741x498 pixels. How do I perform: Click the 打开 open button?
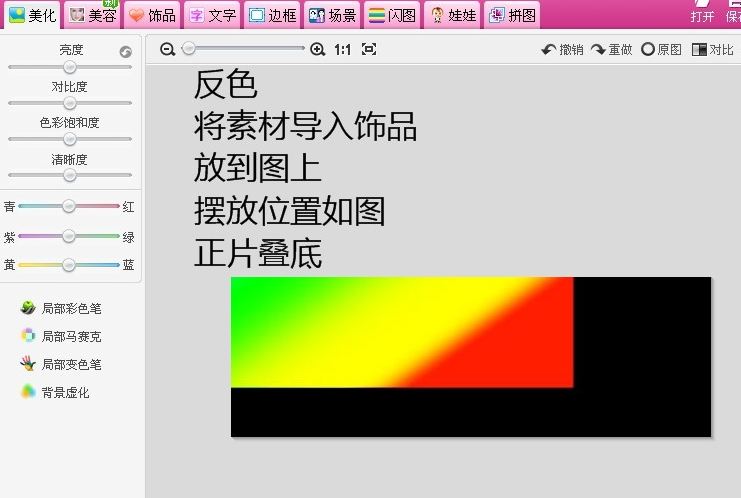coord(702,14)
